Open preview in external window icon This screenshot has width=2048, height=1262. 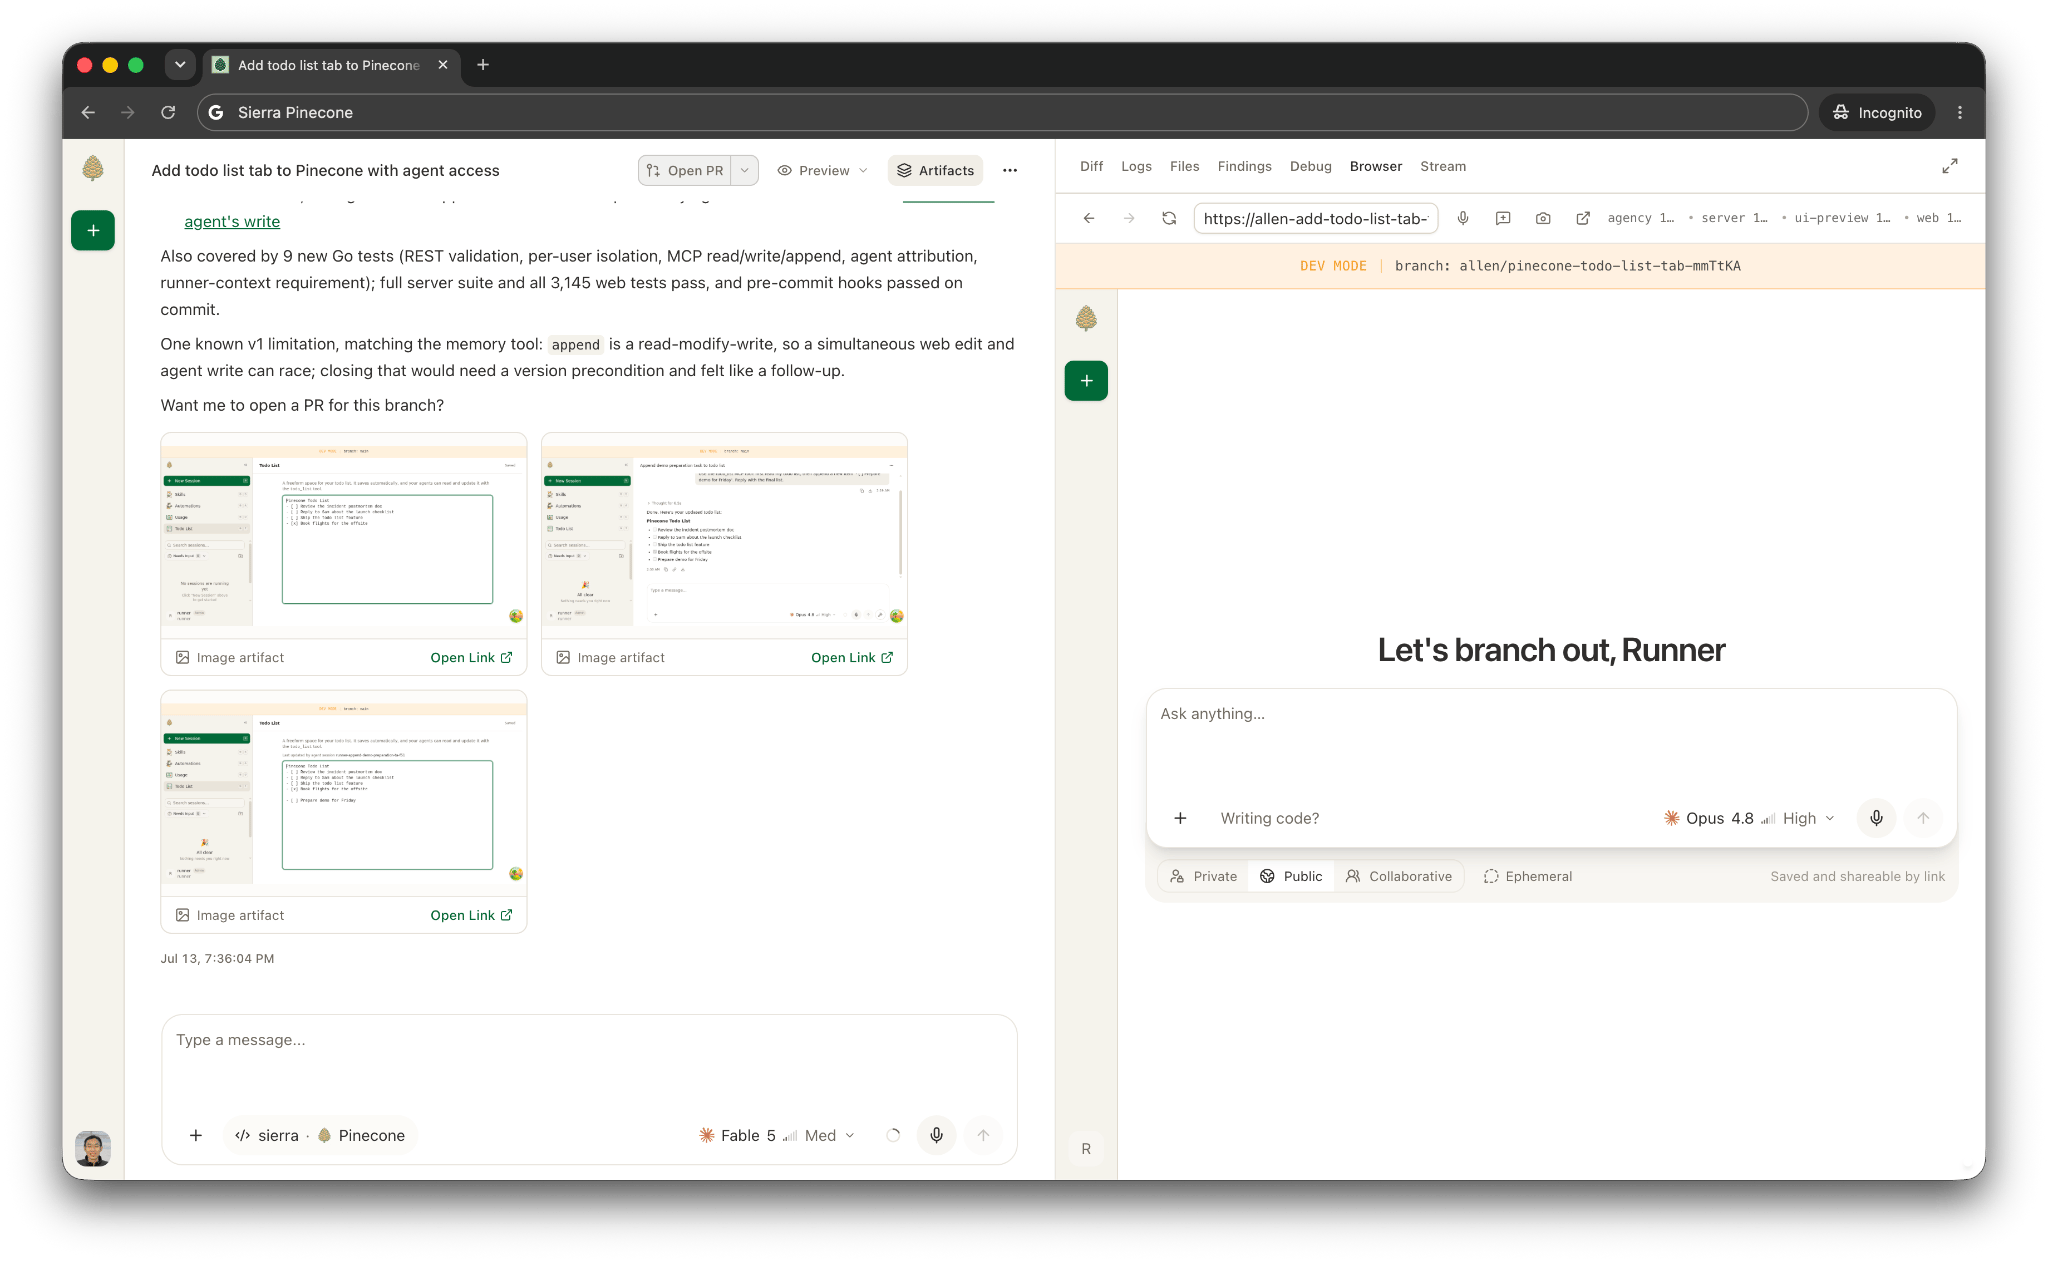[1583, 218]
